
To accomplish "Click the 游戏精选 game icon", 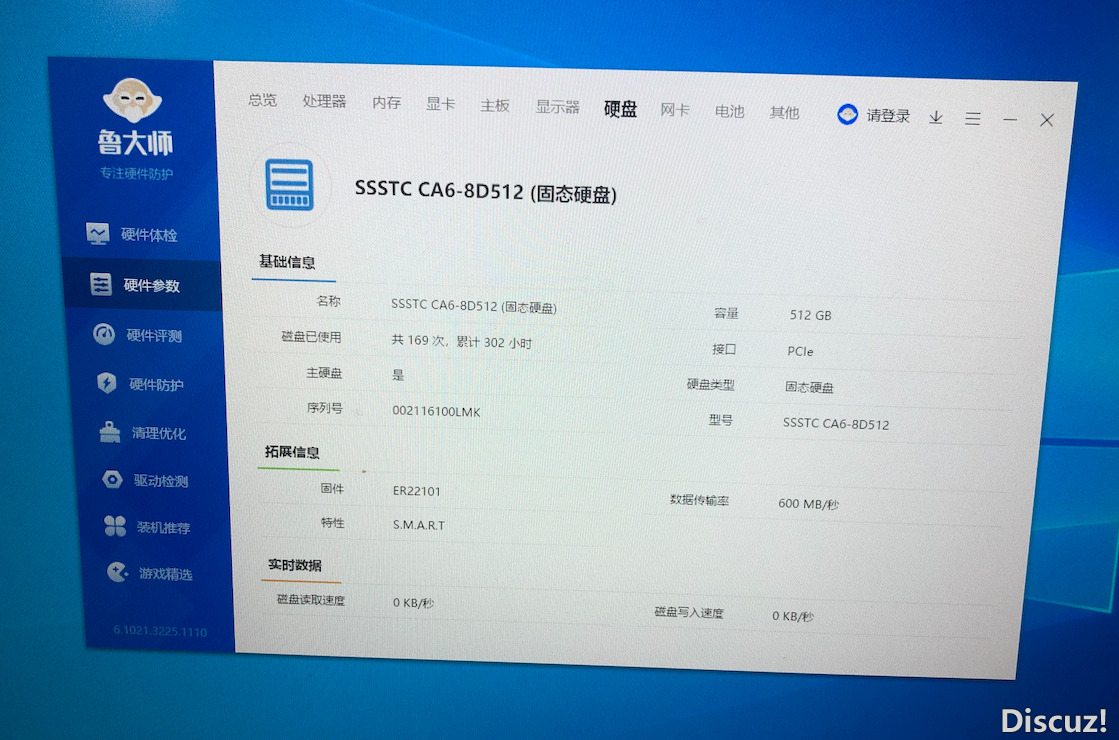I will point(118,572).
